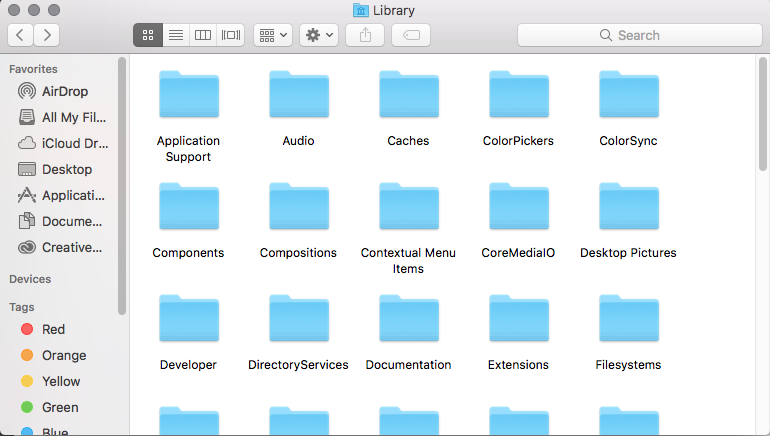The image size is (770, 436).
Task: Switch to column view
Action: pos(203,35)
